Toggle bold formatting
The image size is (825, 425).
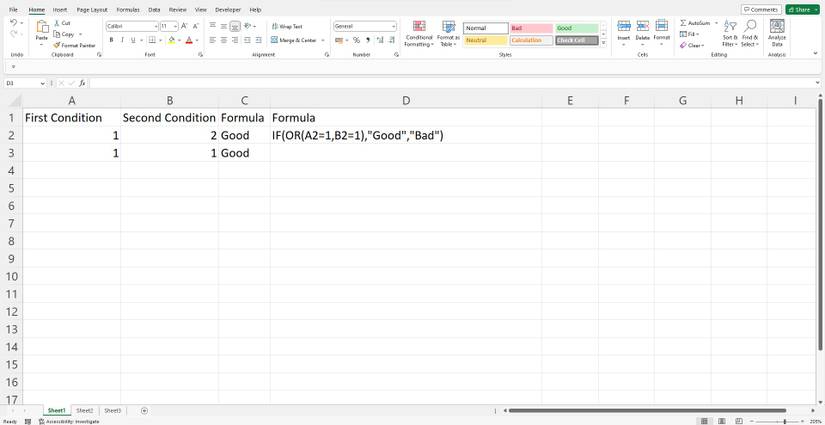coord(111,40)
